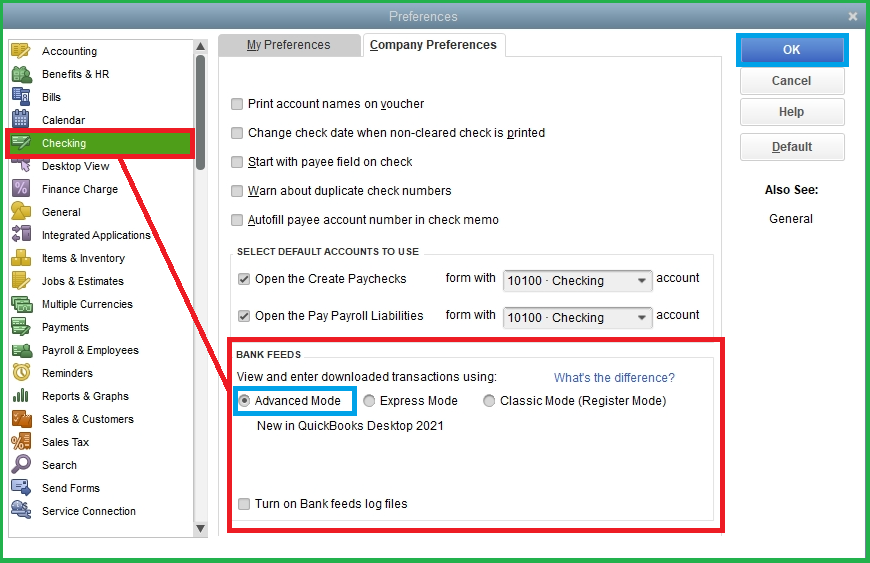Click the Jobs & Estimates icon

pyautogui.click(x=21, y=281)
